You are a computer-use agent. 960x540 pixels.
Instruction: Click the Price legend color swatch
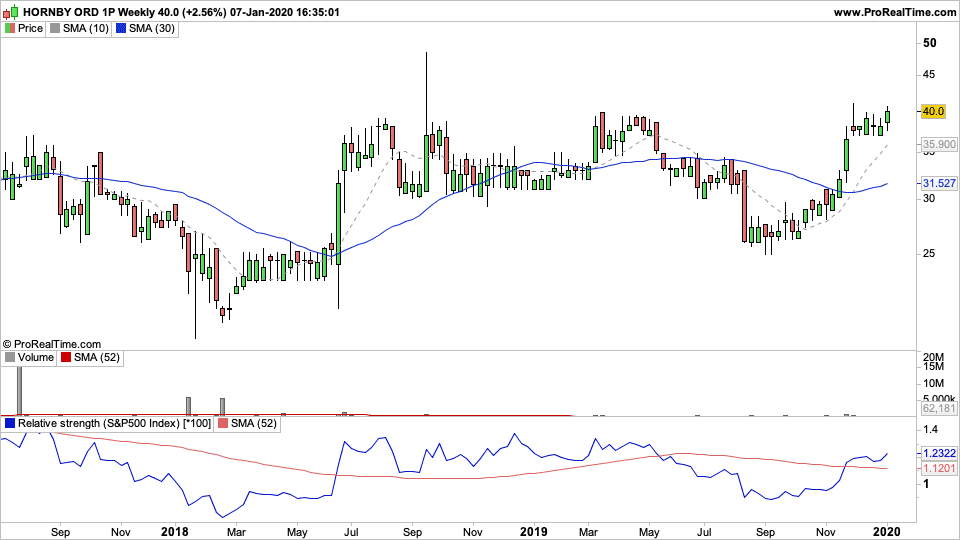click(10, 28)
